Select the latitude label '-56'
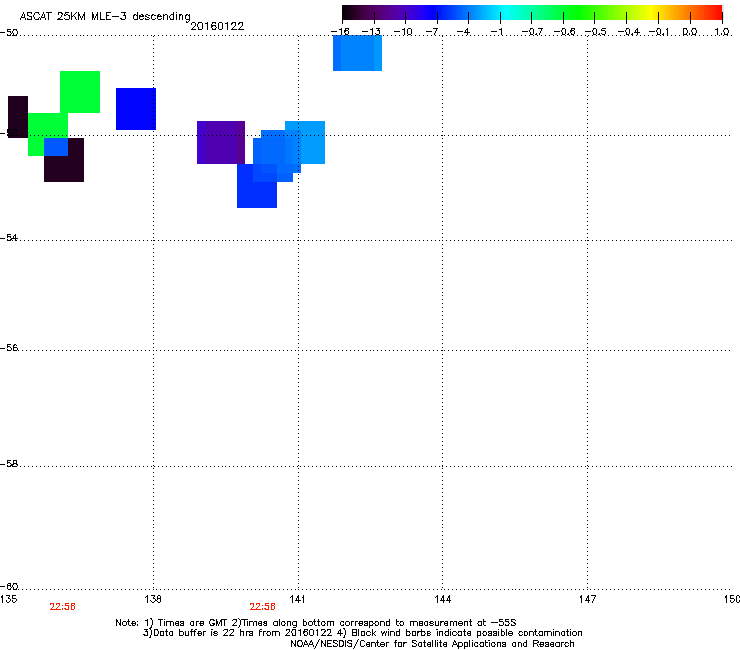Image resolution: width=740 pixels, height=650 pixels. tap(9, 348)
